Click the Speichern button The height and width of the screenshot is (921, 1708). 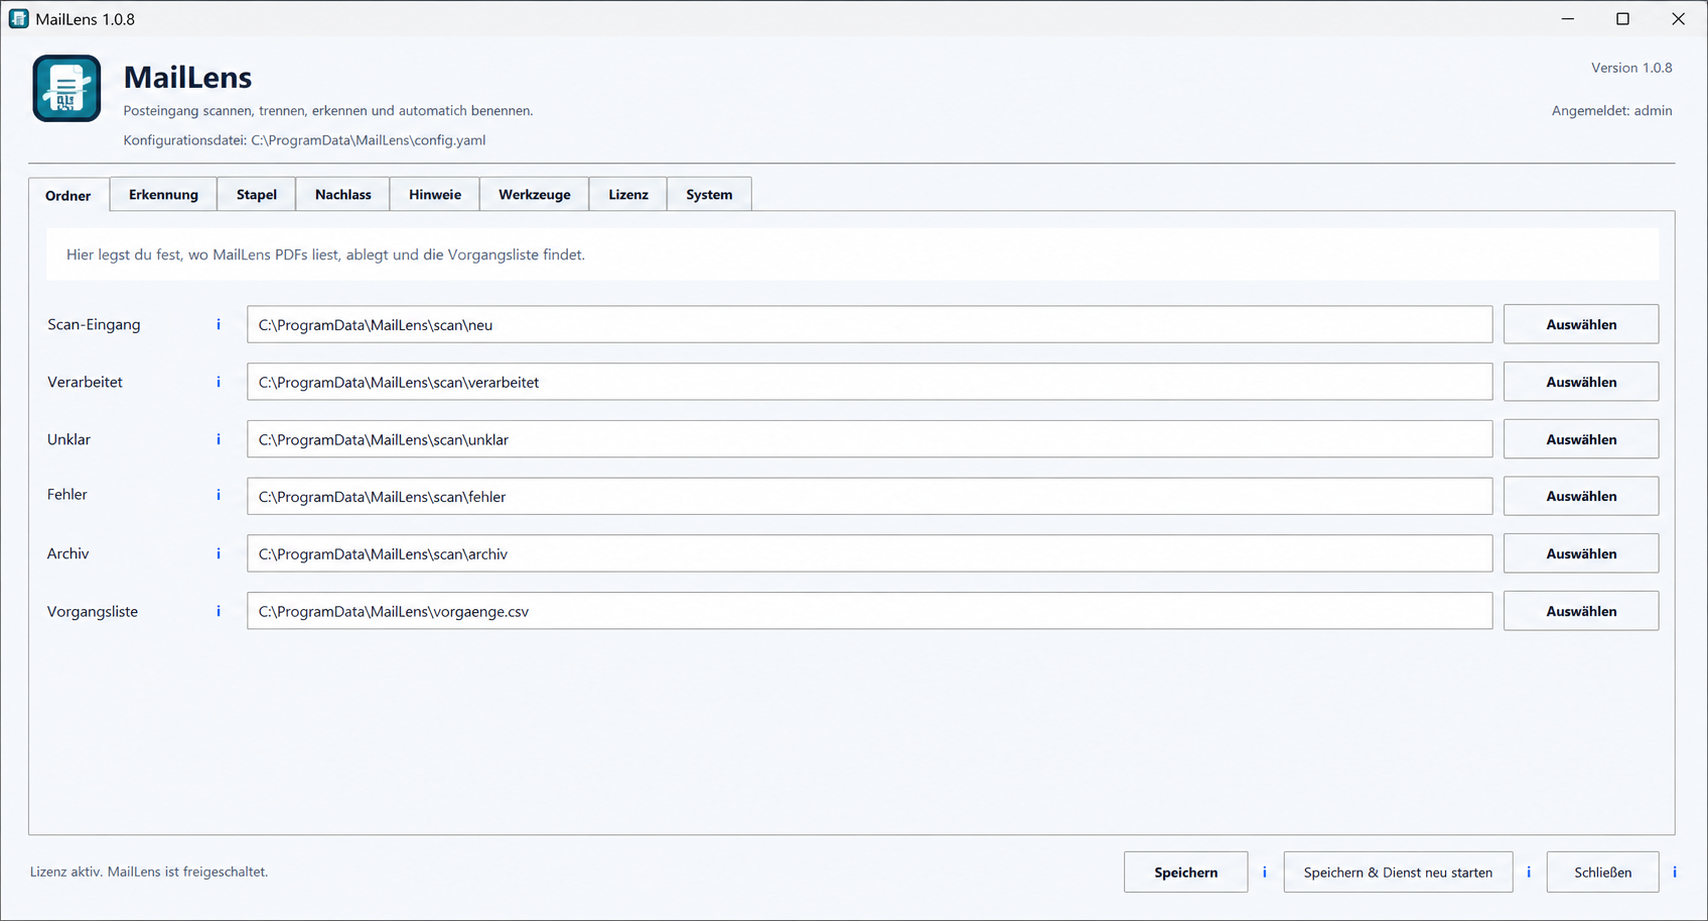(x=1186, y=872)
